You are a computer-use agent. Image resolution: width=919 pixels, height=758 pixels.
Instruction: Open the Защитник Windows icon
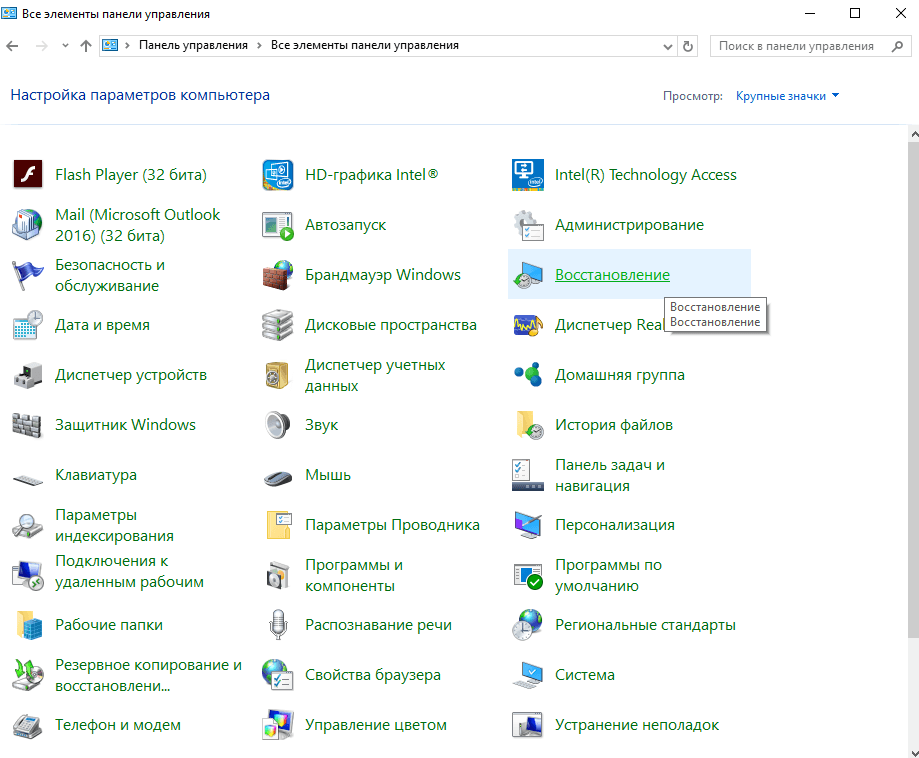(x=27, y=425)
